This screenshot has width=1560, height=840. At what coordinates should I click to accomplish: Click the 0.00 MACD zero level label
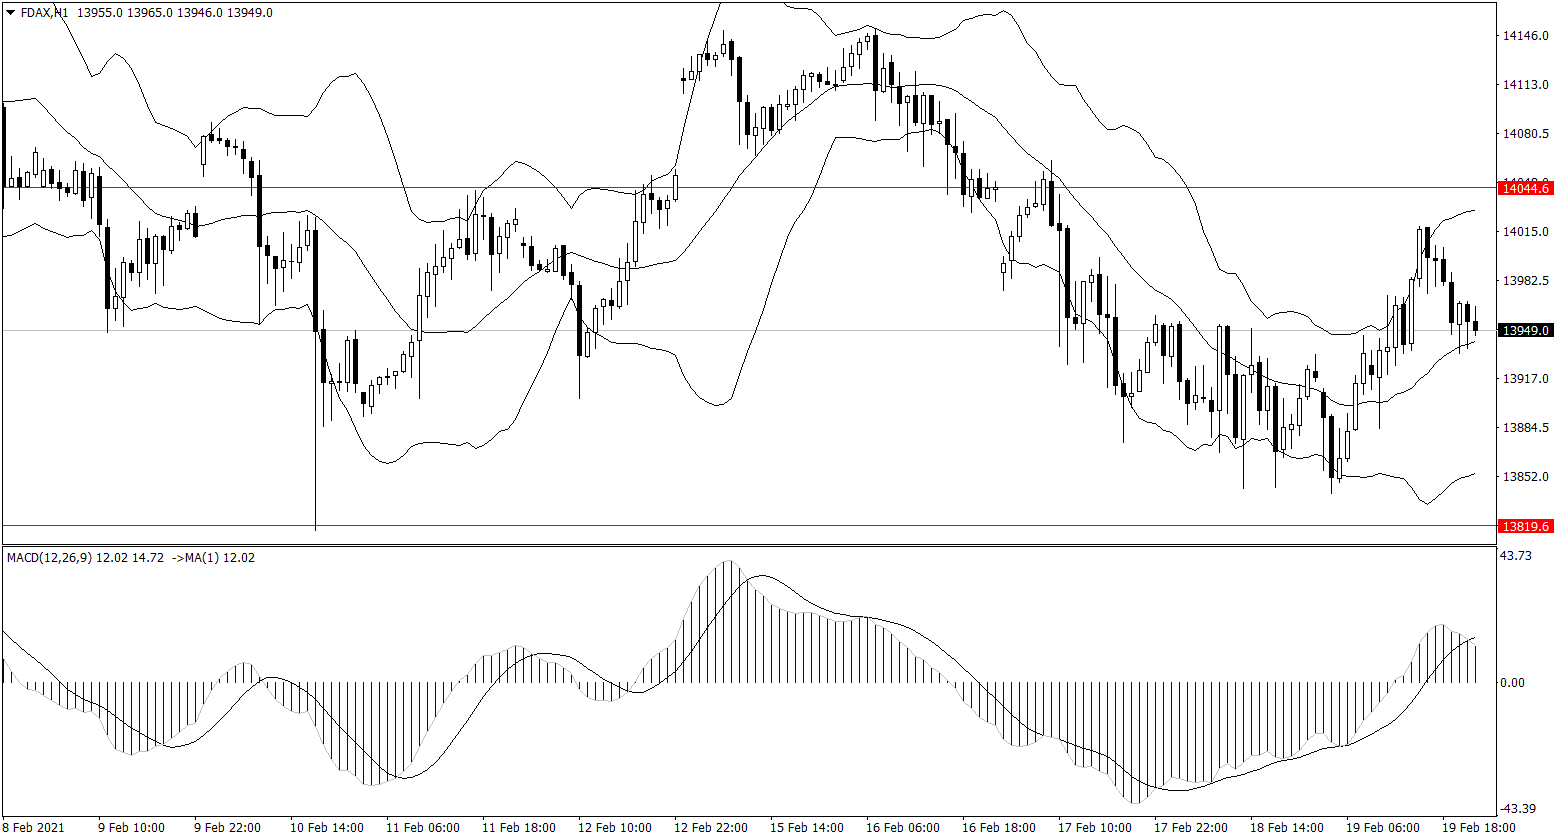(x=1512, y=683)
